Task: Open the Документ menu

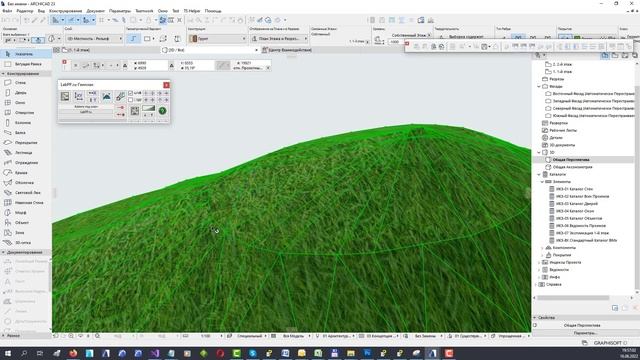Action: [x=96, y=11]
